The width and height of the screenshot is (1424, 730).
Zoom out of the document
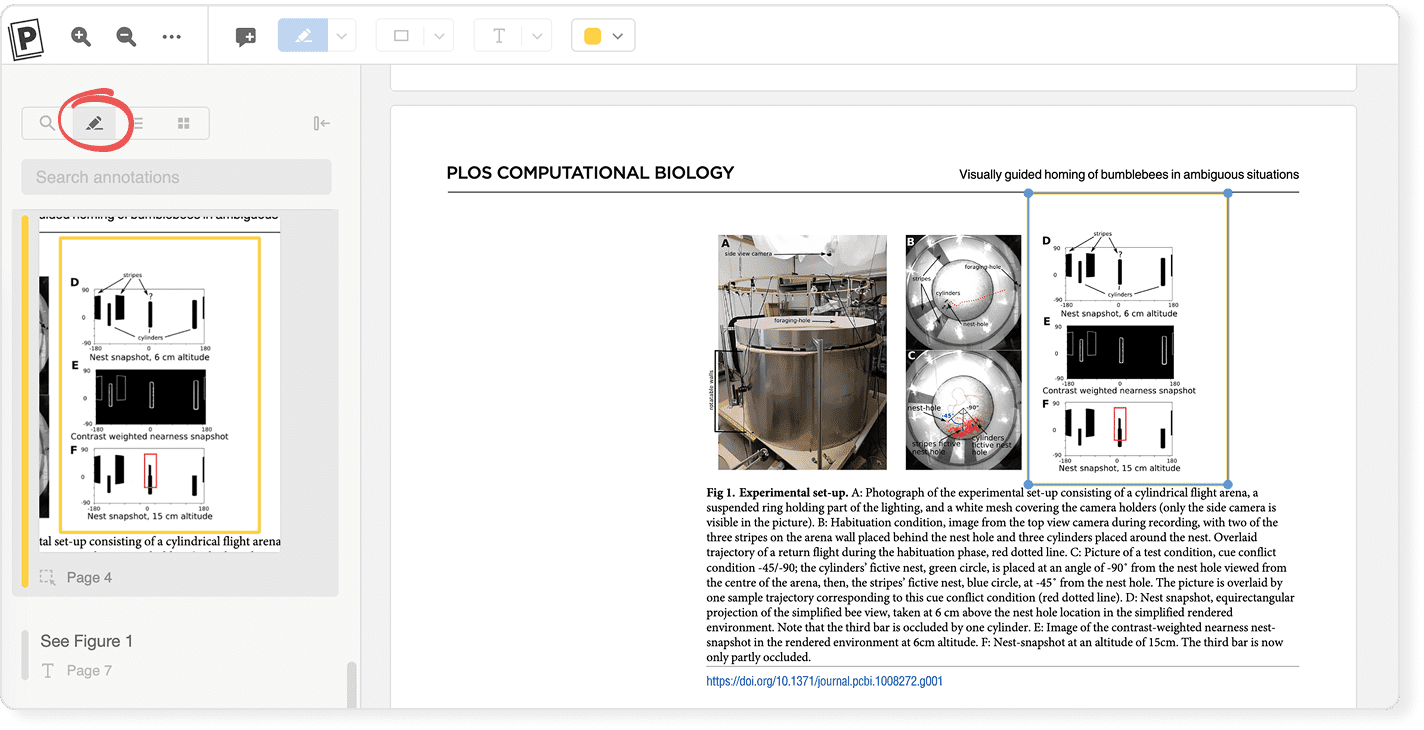coord(126,37)
